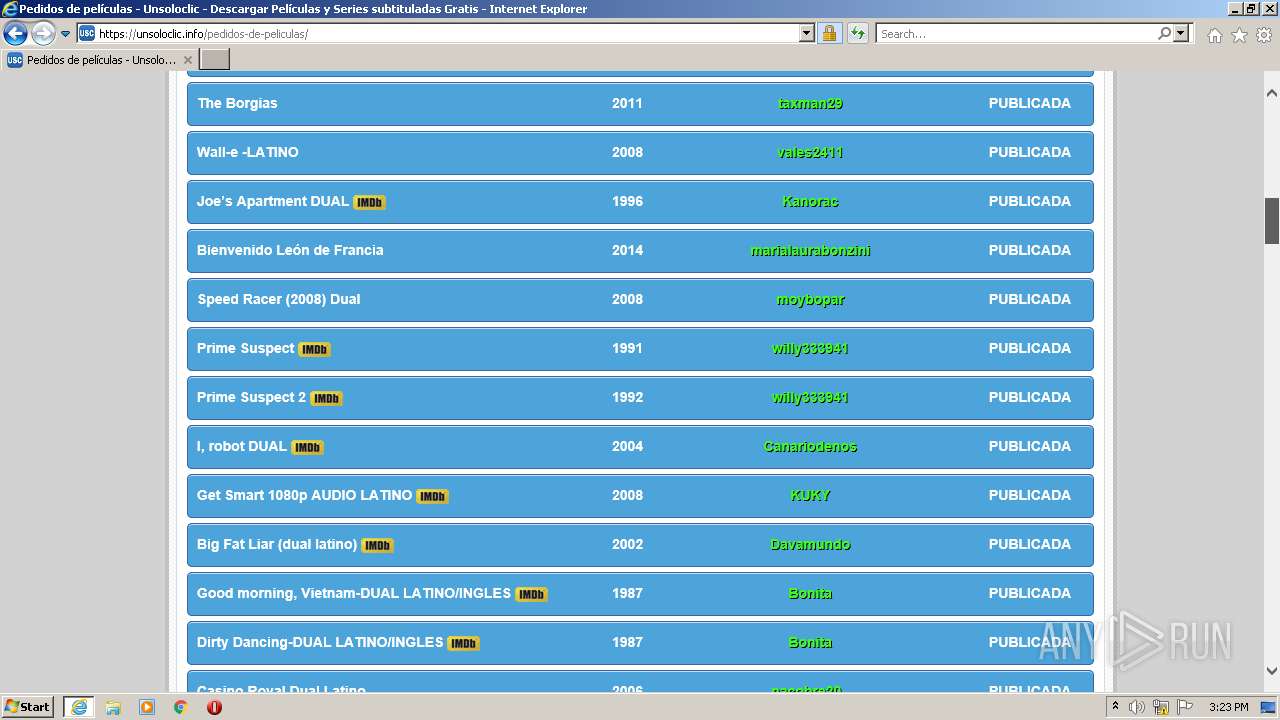The image size is (1280, 720).
Task: Go back with the browser Back arrow
Action: [x=15, y=34]
